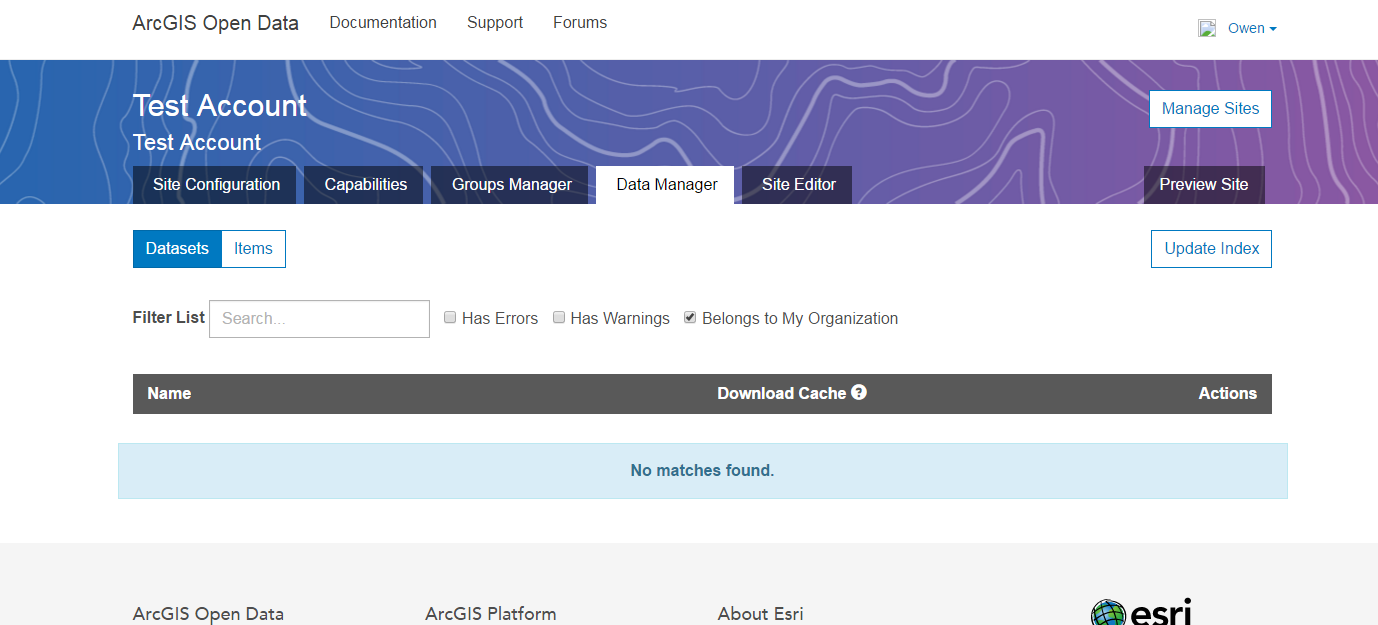Enable the Has Errors checkbox
This screenshot has width=1378, height=625.
coord(450,317)
